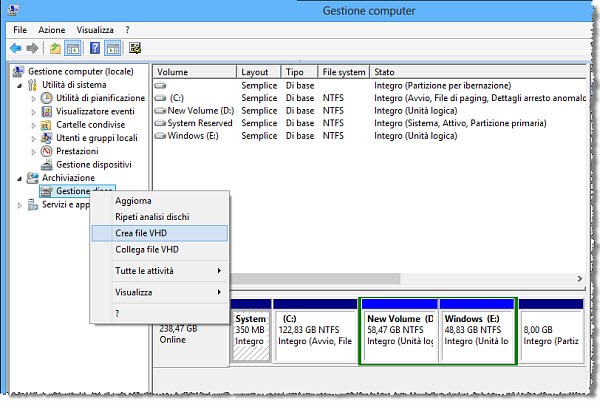This screenshot has height=401, width=600.
Task: Click the horizontal scrollbar thumb
Action: [315, 279]
